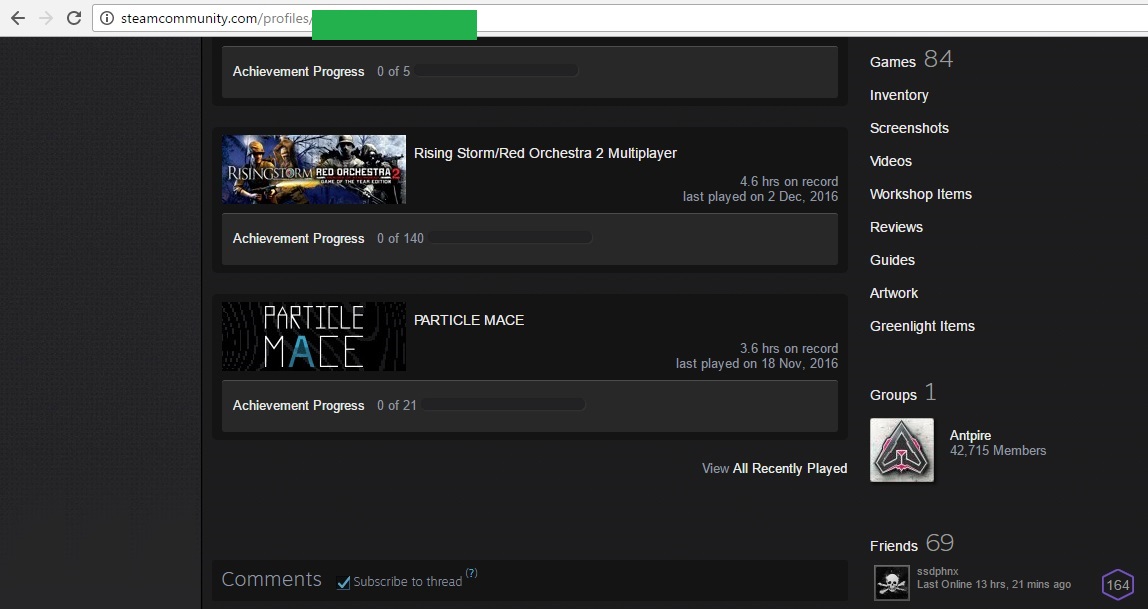This screenshot has height=609, width=1148.
Task: Open the Reviews section
Action: [x=896, y=227]
